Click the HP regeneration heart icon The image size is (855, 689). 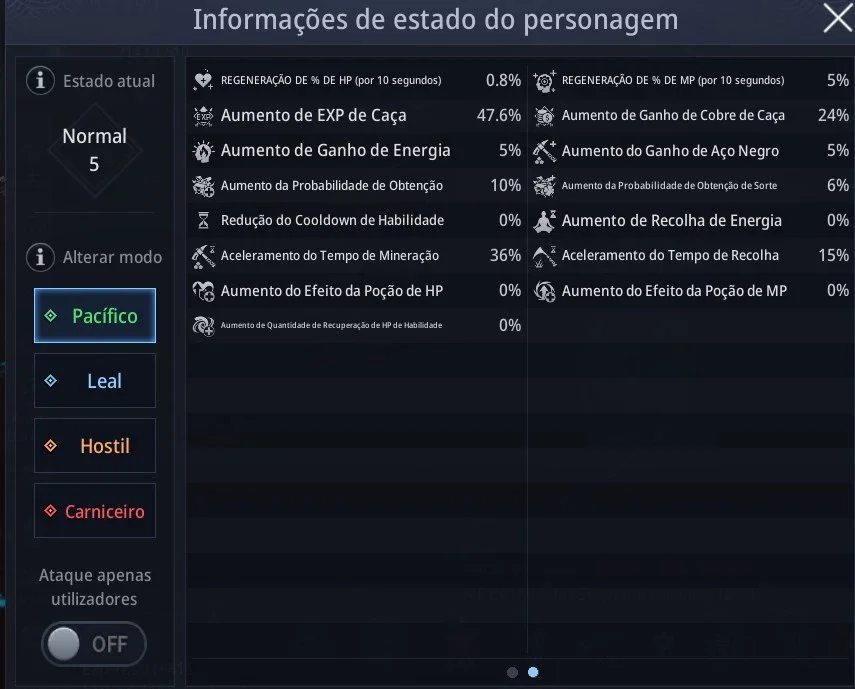coord(203,81)
